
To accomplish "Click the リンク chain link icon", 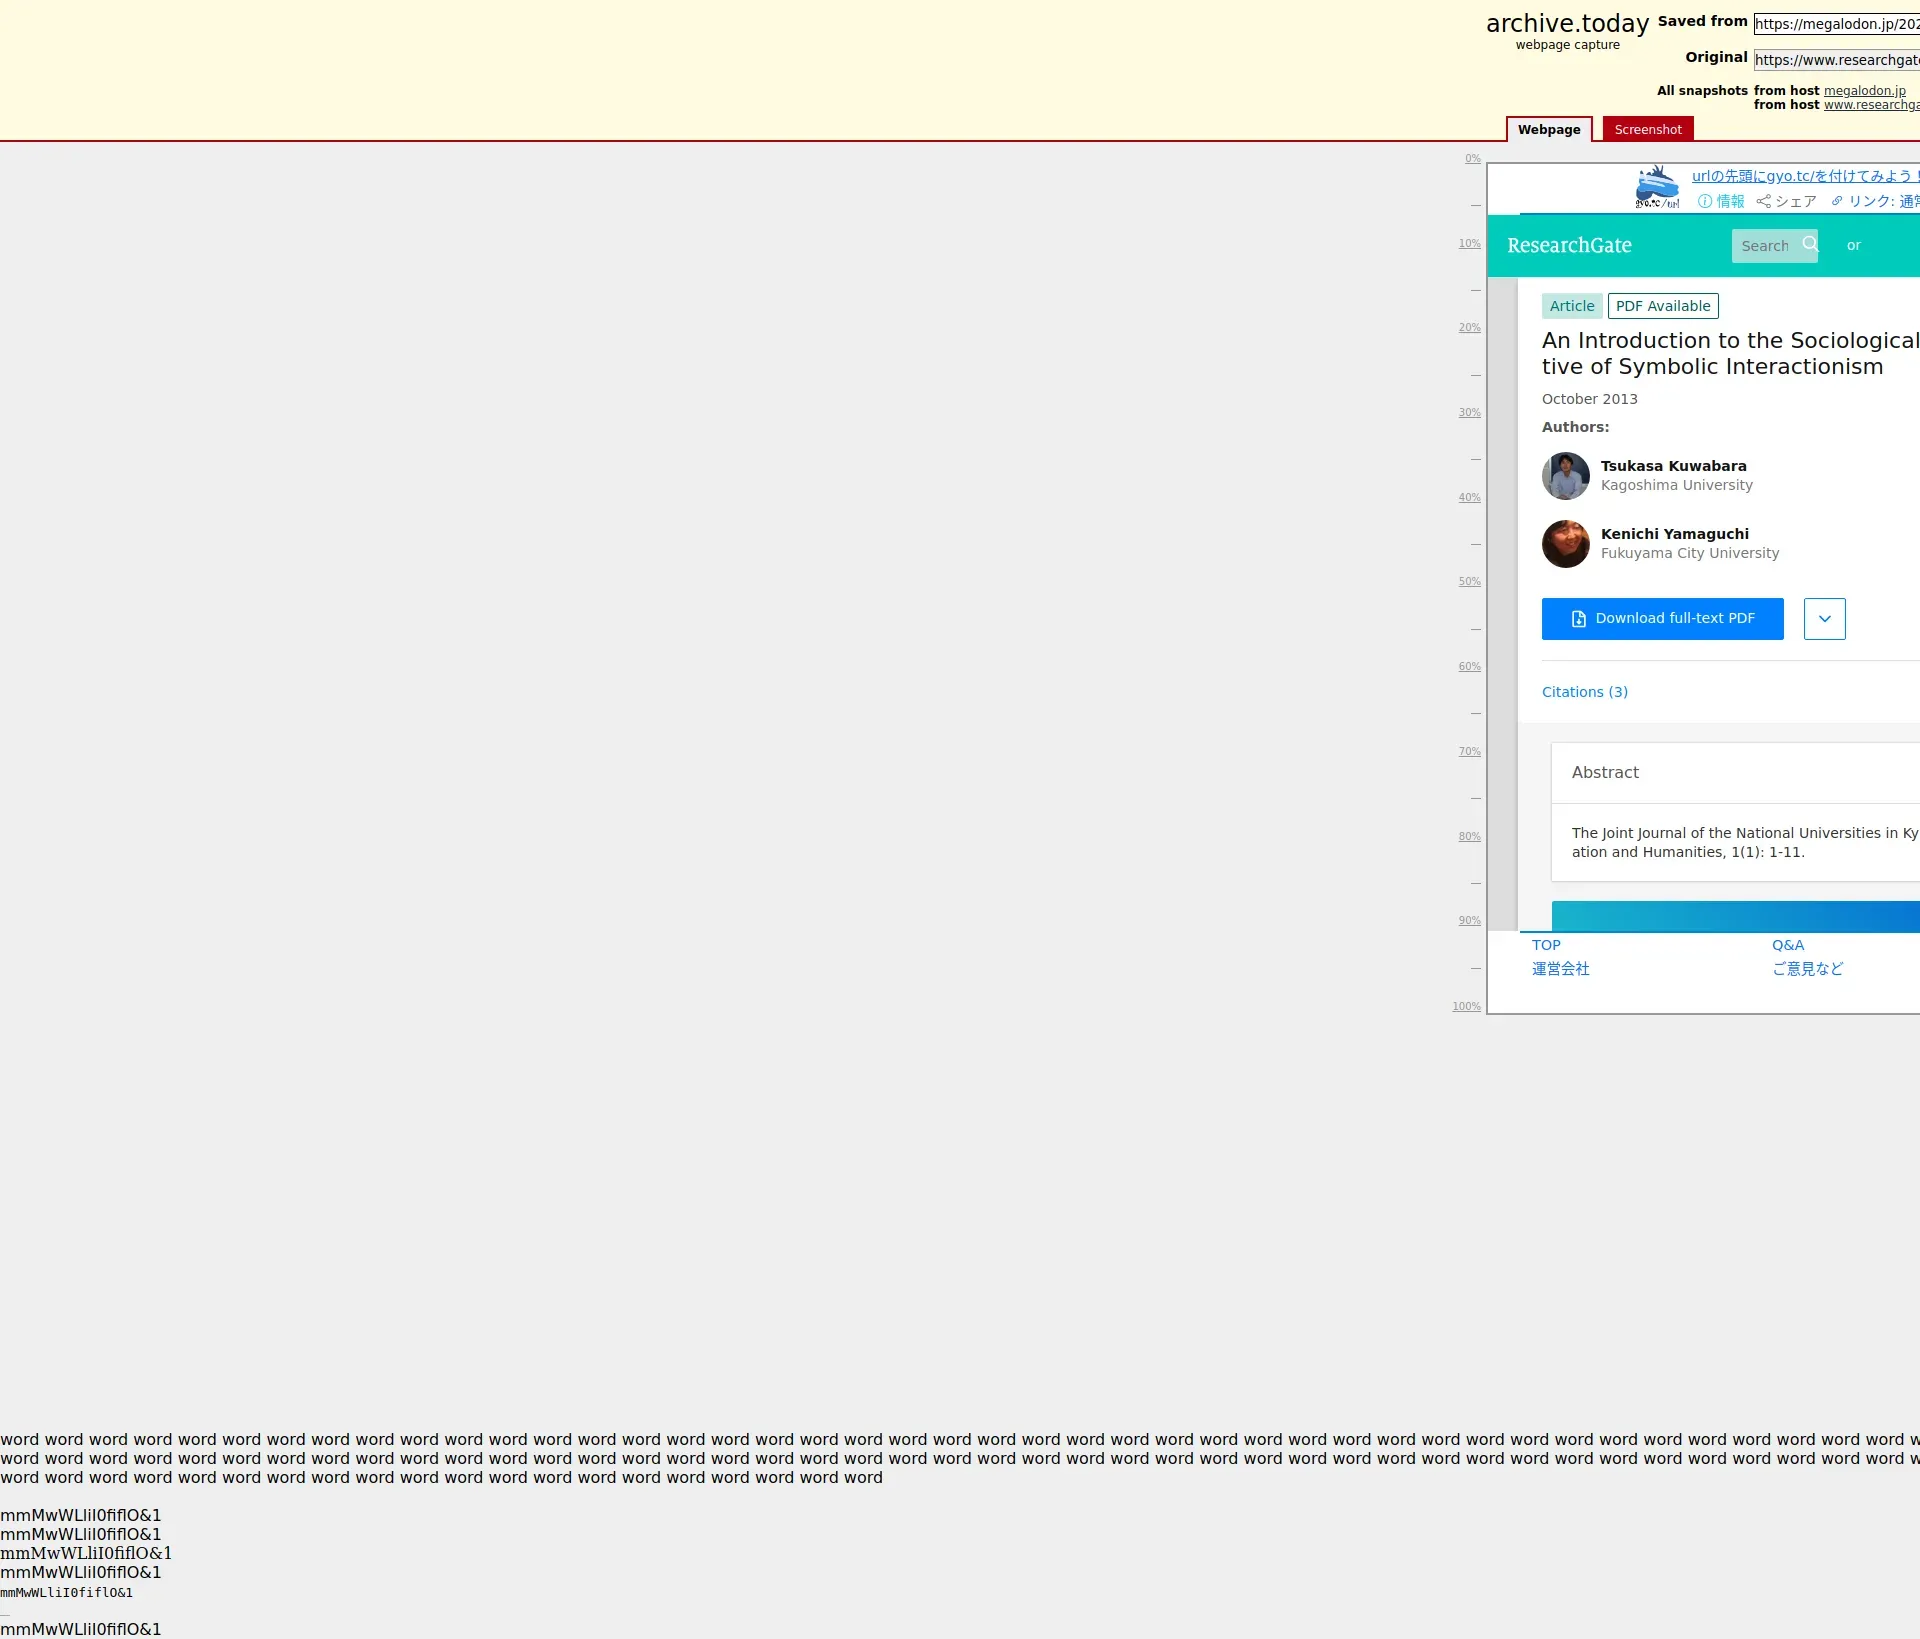I will tap(1837, 201).
